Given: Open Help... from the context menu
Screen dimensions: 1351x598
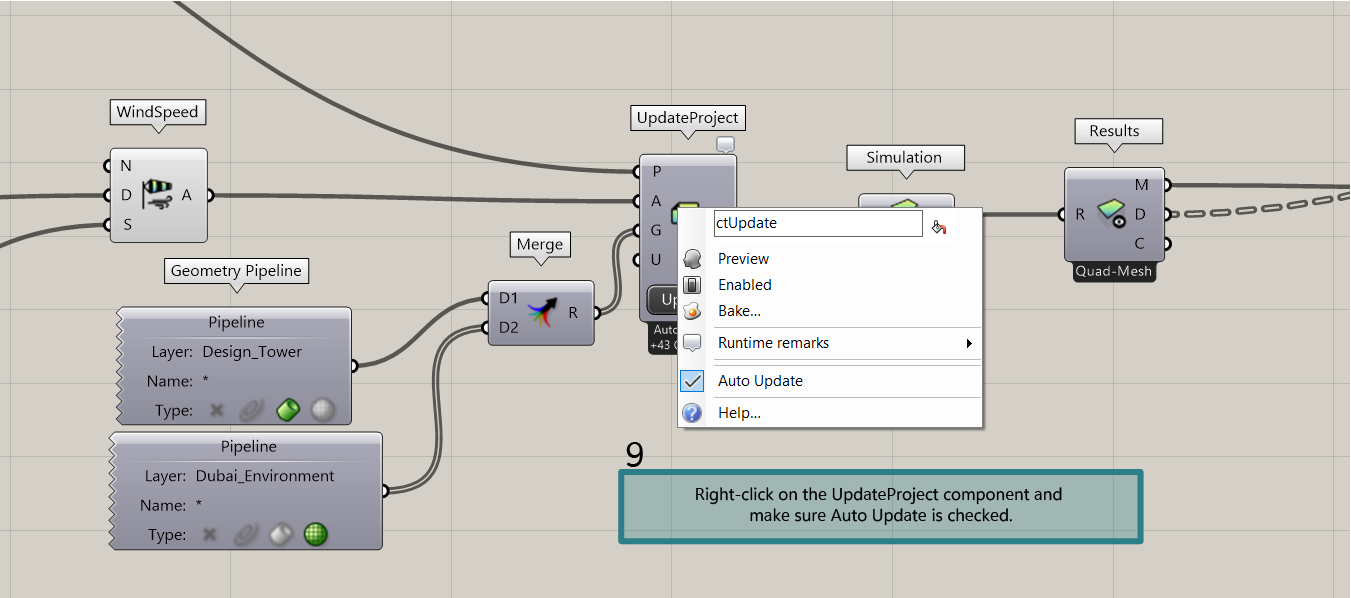Looking at the screenshot, I should pyautogui.click(x=739, y=413).
